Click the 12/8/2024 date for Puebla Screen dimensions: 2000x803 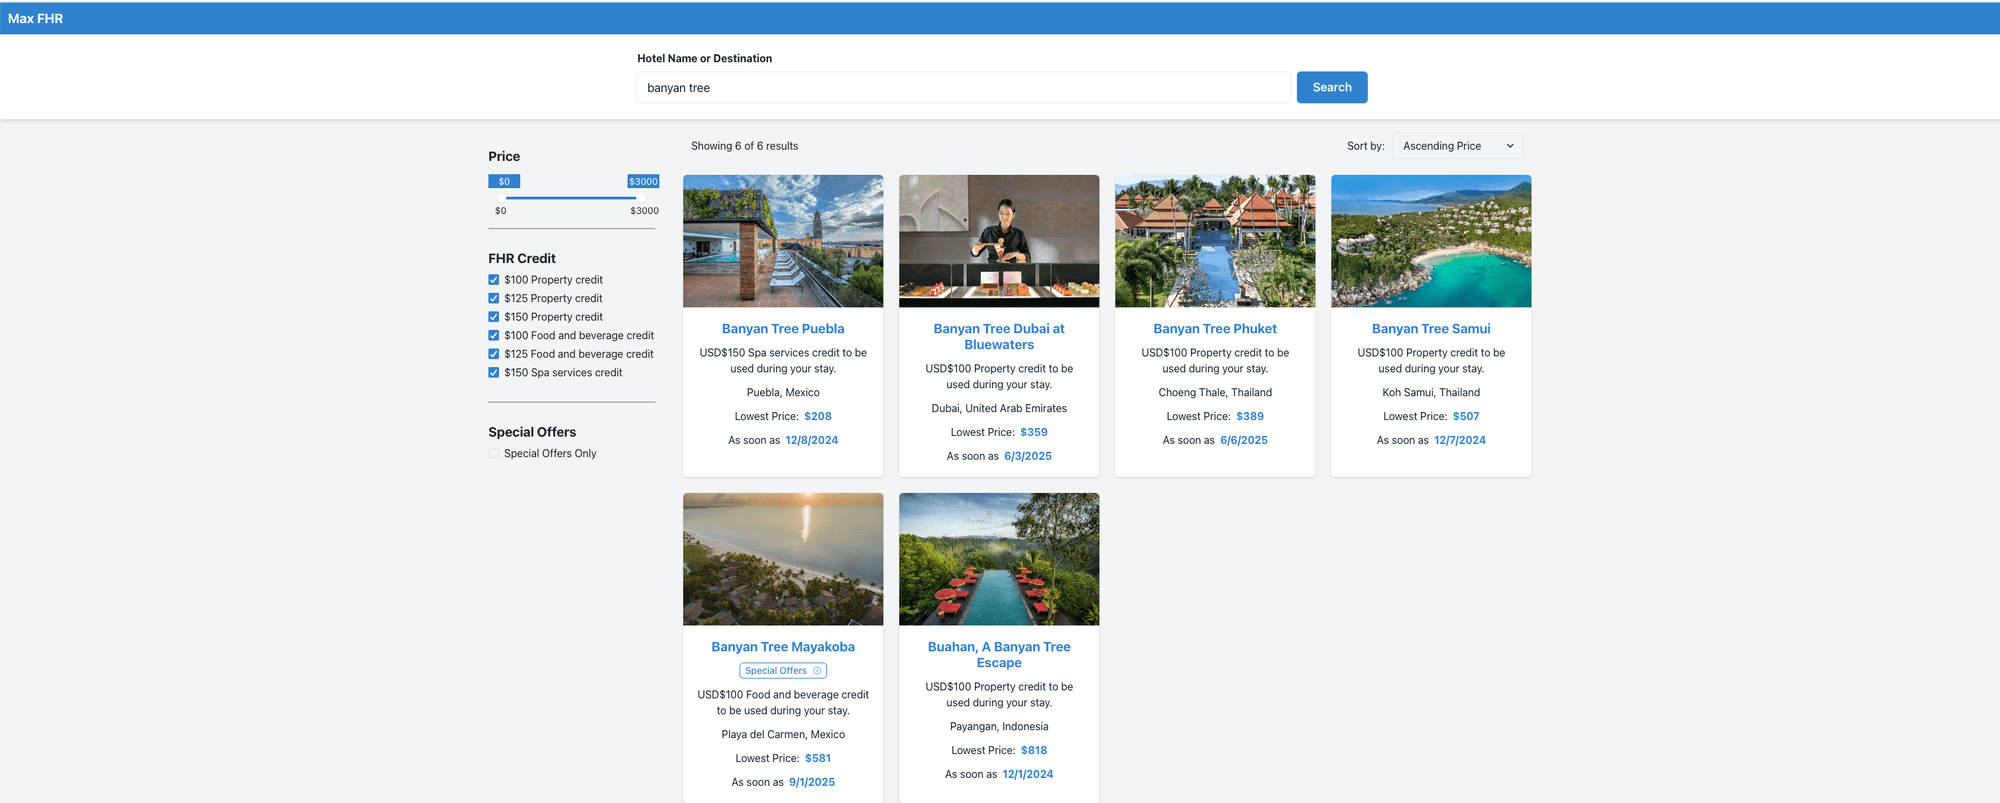[x=812, y=441]
